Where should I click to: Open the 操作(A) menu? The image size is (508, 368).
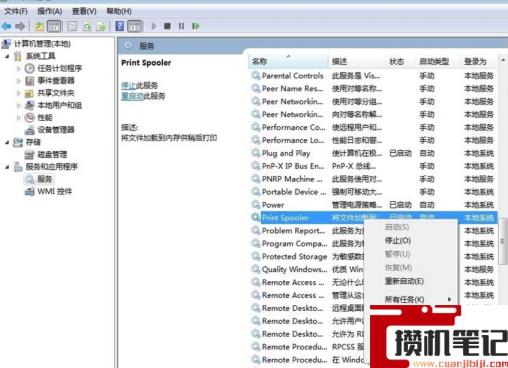click(50, 11)
